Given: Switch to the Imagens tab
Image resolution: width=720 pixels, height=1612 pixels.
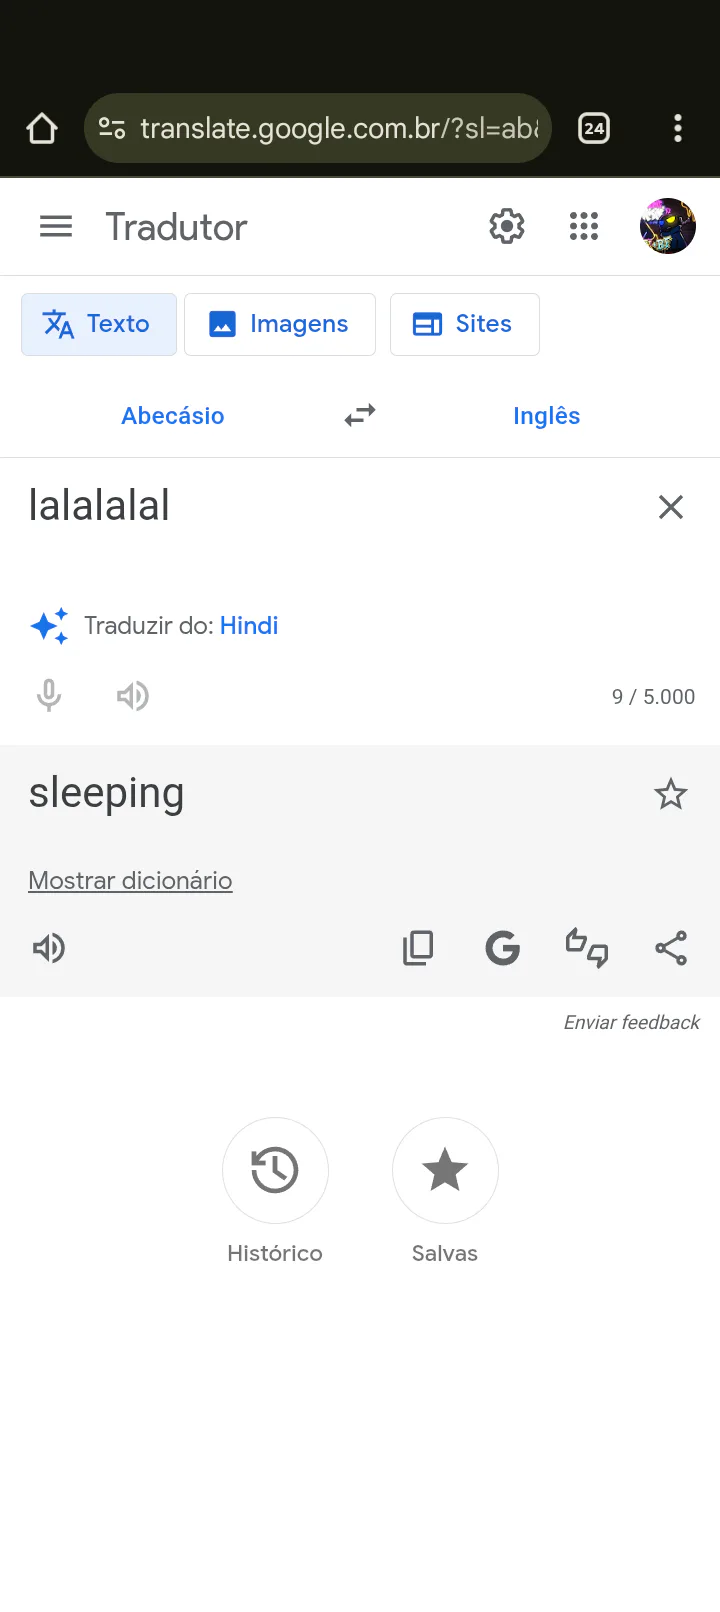Looking at the screenshot, I should (x=280, y=324).
